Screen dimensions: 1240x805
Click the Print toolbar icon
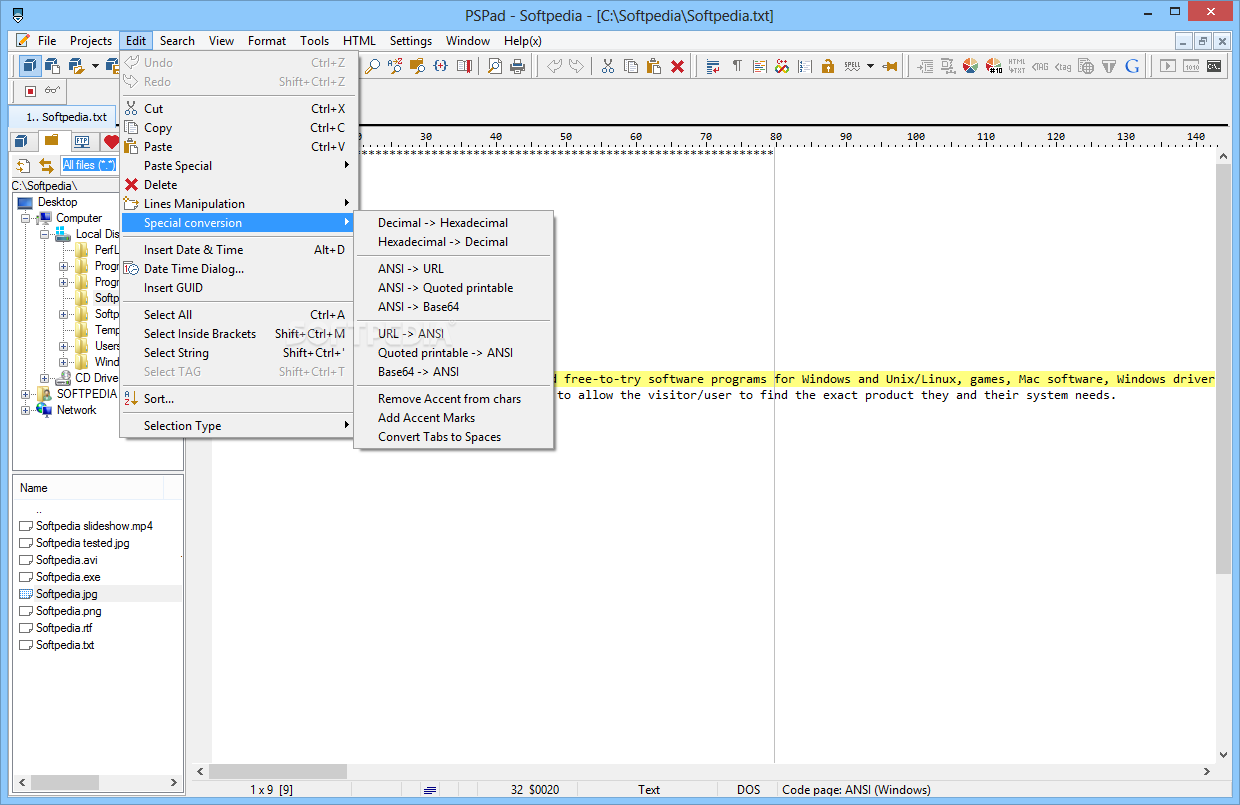(x=518, y=66)
